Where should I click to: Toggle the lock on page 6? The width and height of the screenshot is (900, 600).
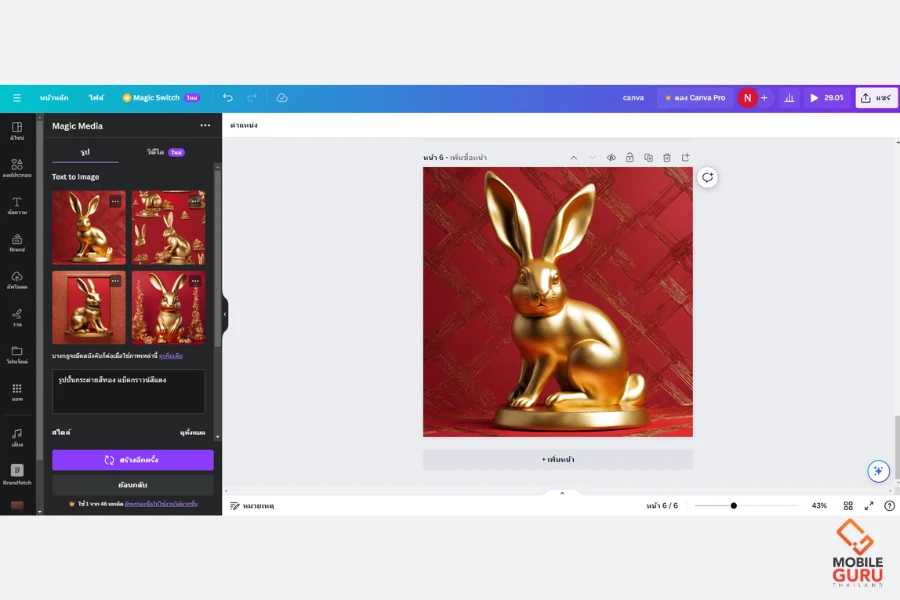[x=630, y=158]
